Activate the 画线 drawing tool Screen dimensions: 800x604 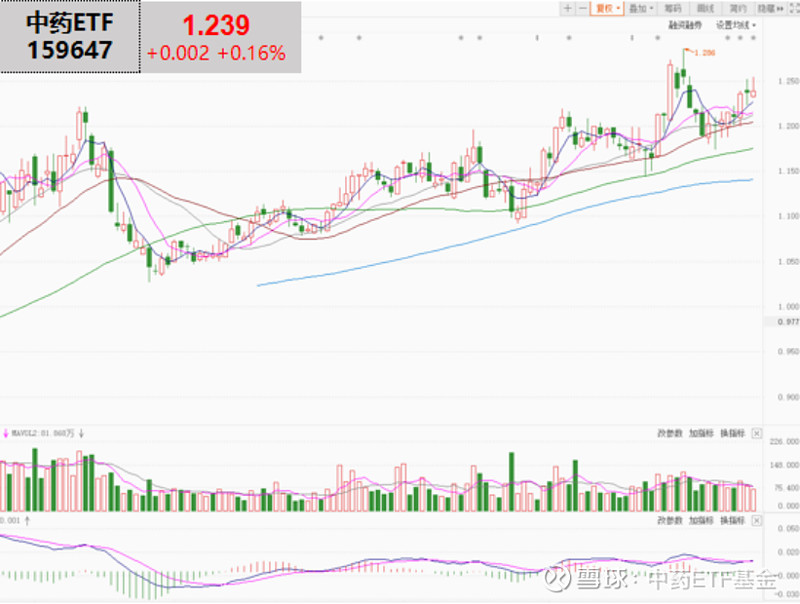pos(705,8)
